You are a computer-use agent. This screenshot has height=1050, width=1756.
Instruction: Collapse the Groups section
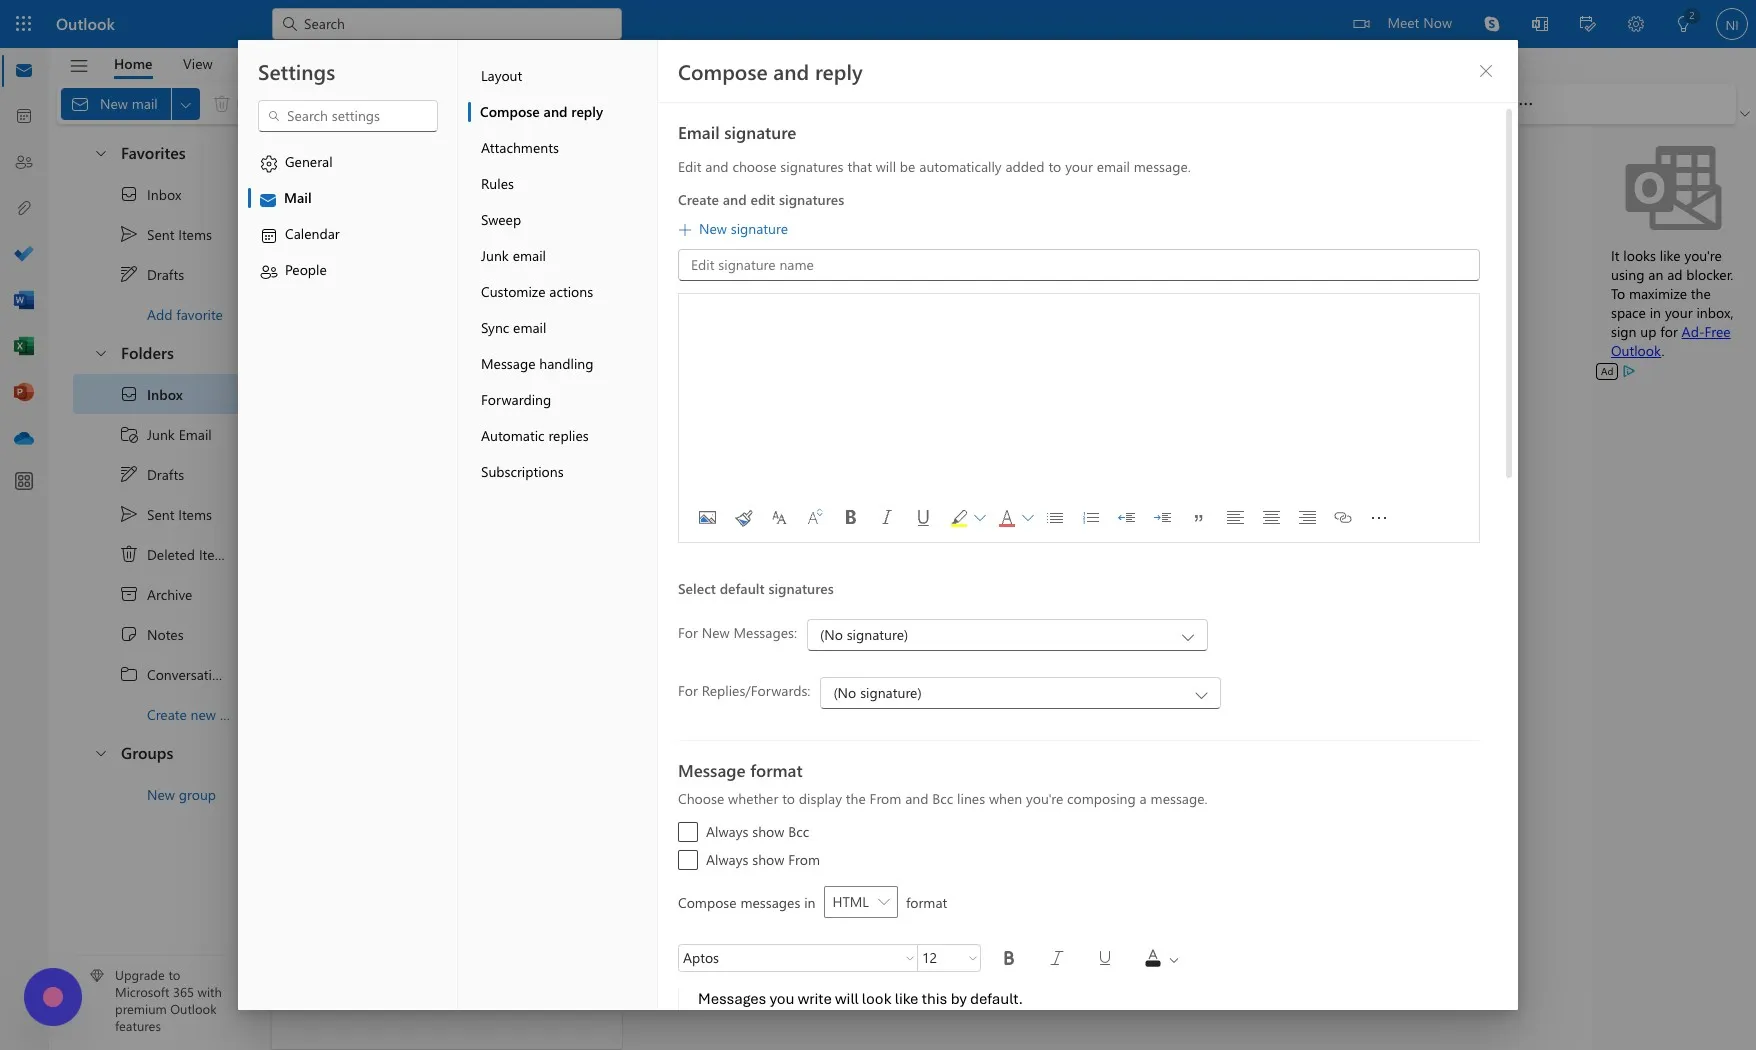[x=101, y=753]
